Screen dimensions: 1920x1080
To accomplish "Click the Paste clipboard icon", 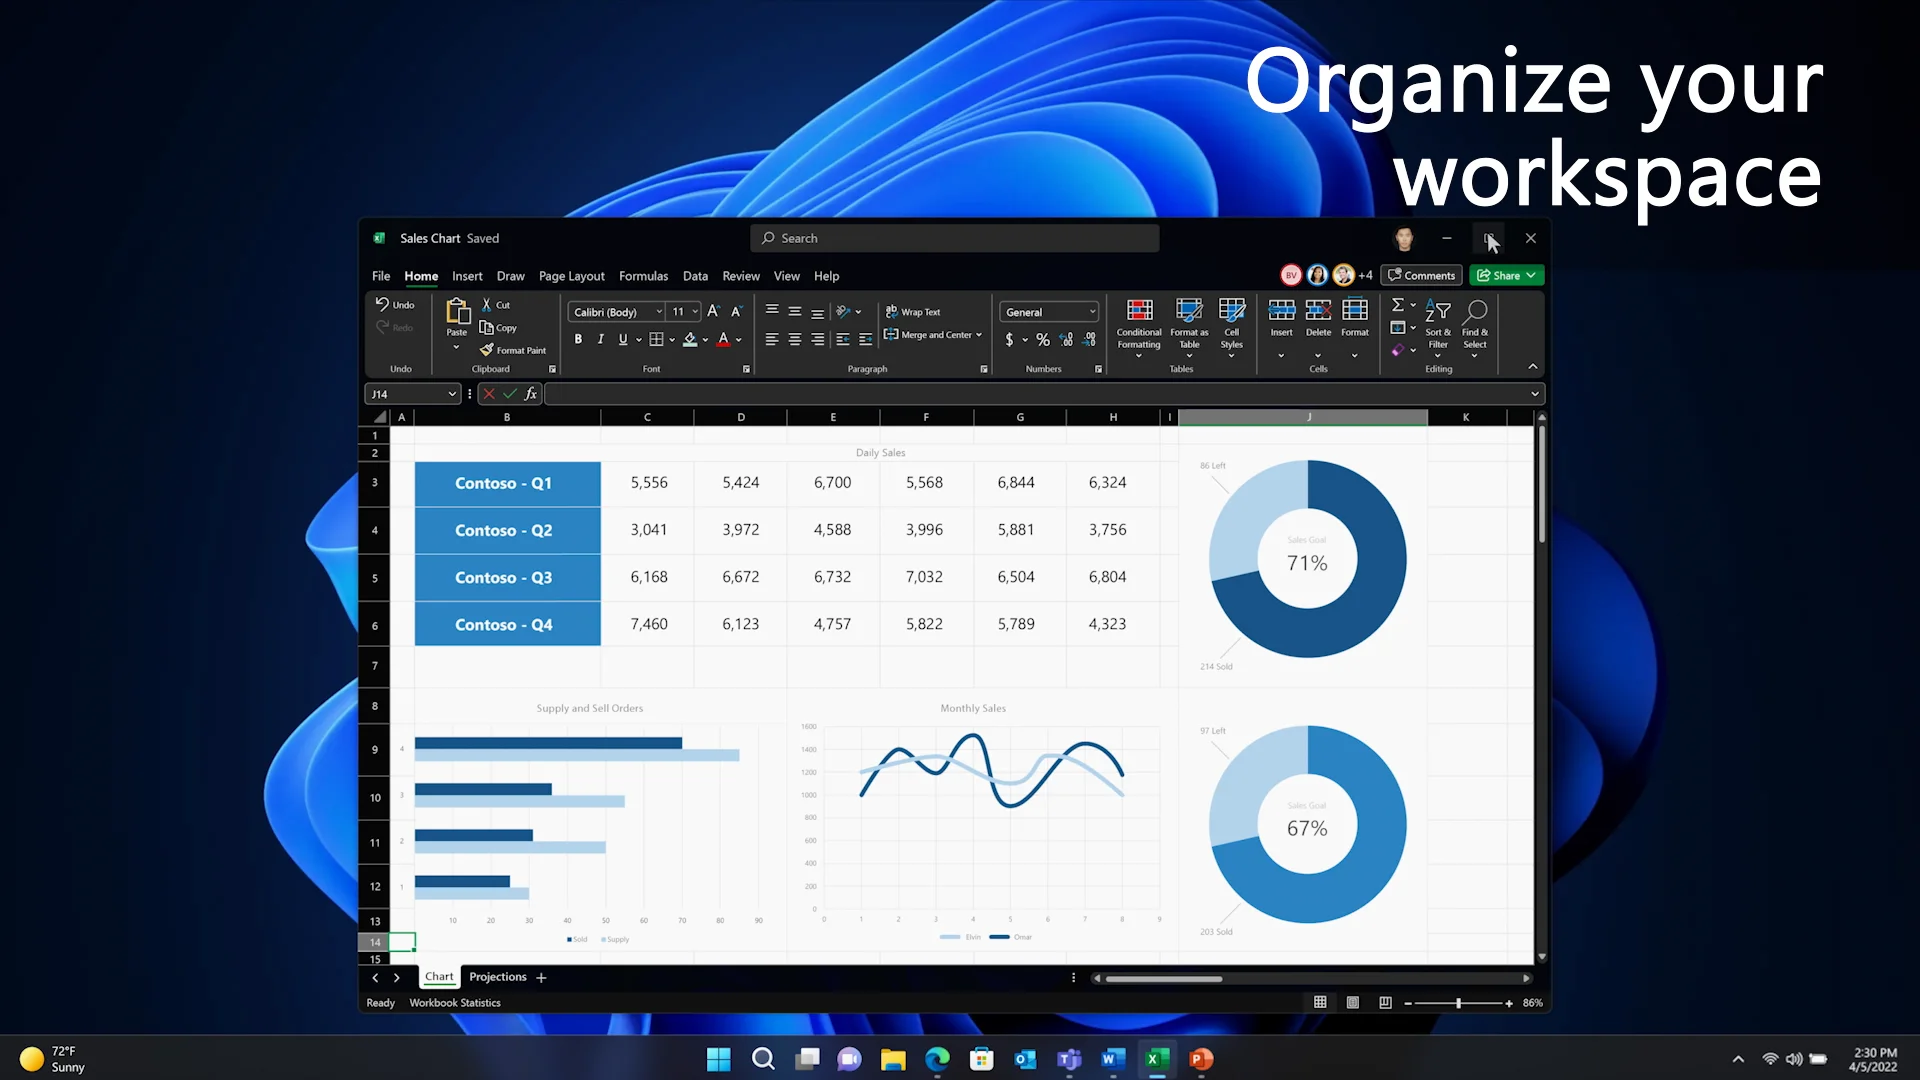I will [457, 313].
